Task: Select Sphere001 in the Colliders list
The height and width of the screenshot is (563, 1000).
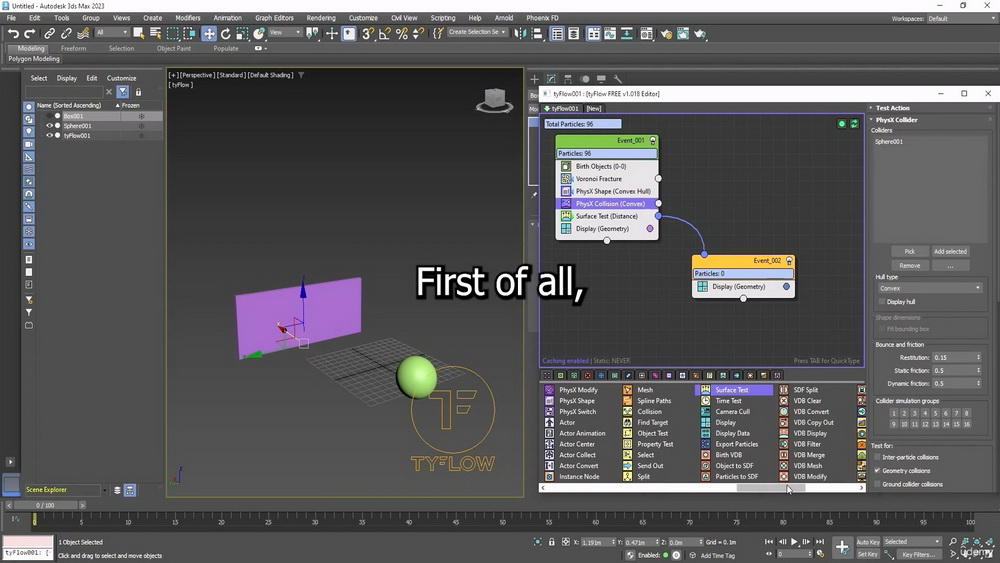Action: [x=888, y=142]
